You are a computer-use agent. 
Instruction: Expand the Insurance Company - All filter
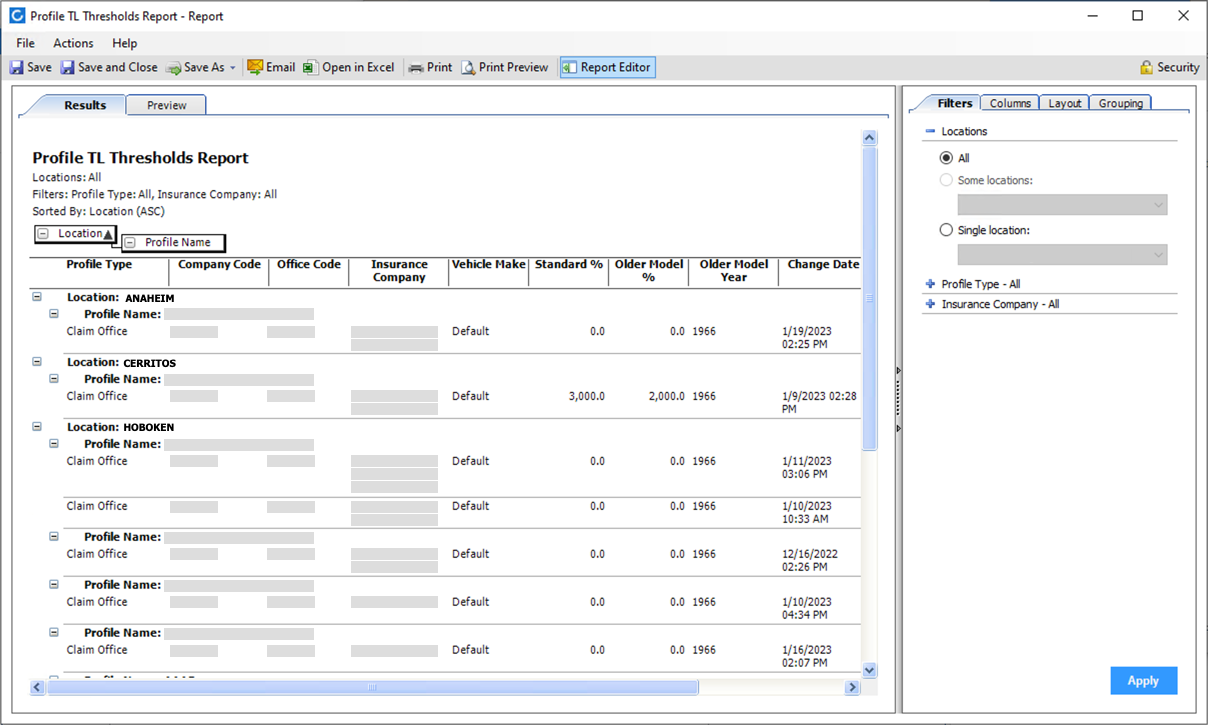click(x=930, y=304)
